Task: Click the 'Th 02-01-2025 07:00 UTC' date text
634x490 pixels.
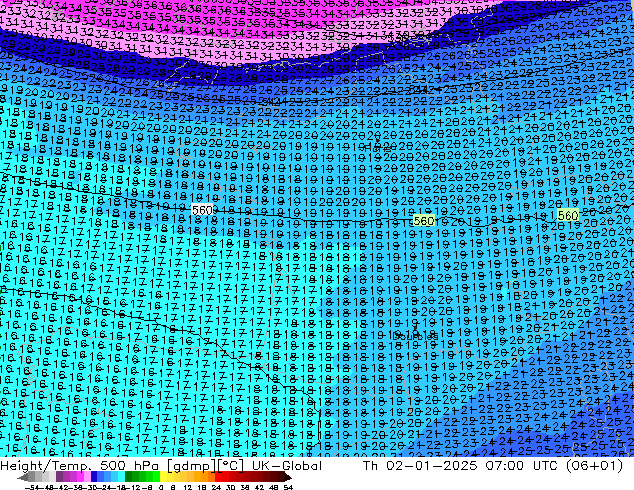Action: pyautogui.click(x=458, y=466)
